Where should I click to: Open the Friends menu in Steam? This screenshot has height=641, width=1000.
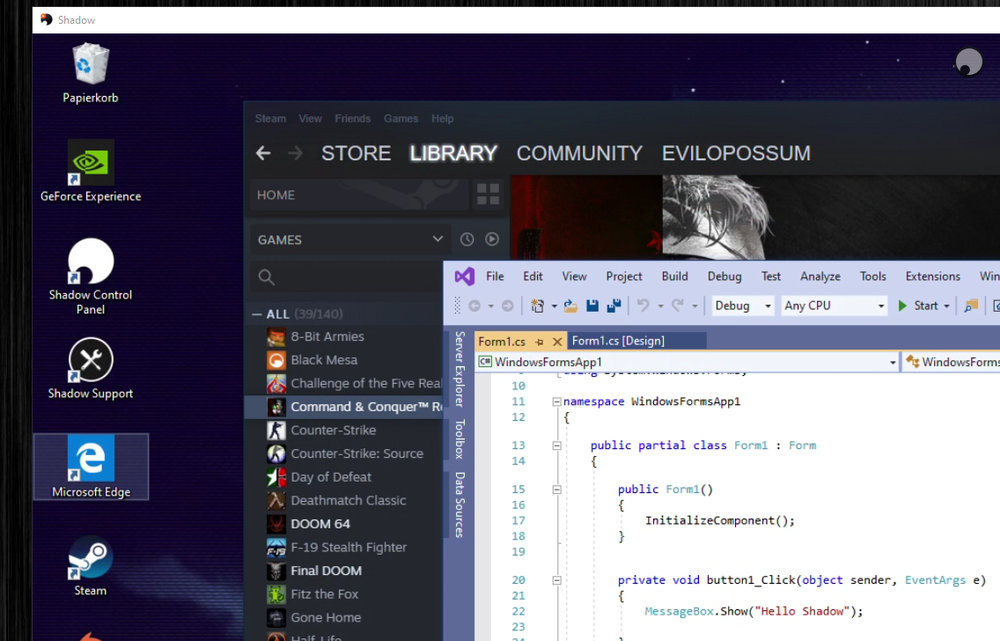click(x=353, y=119)
